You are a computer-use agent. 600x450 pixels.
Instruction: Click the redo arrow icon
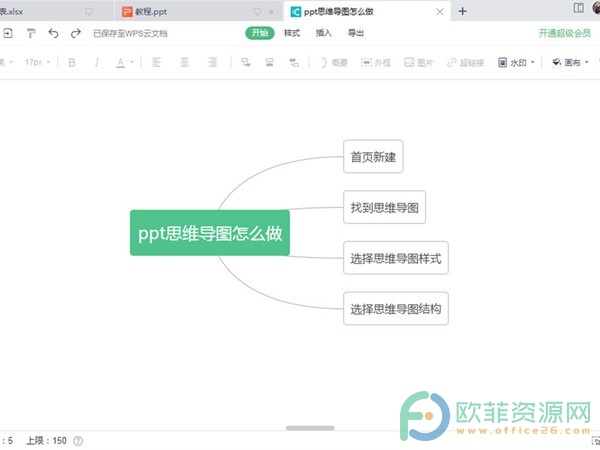(76, 33)
